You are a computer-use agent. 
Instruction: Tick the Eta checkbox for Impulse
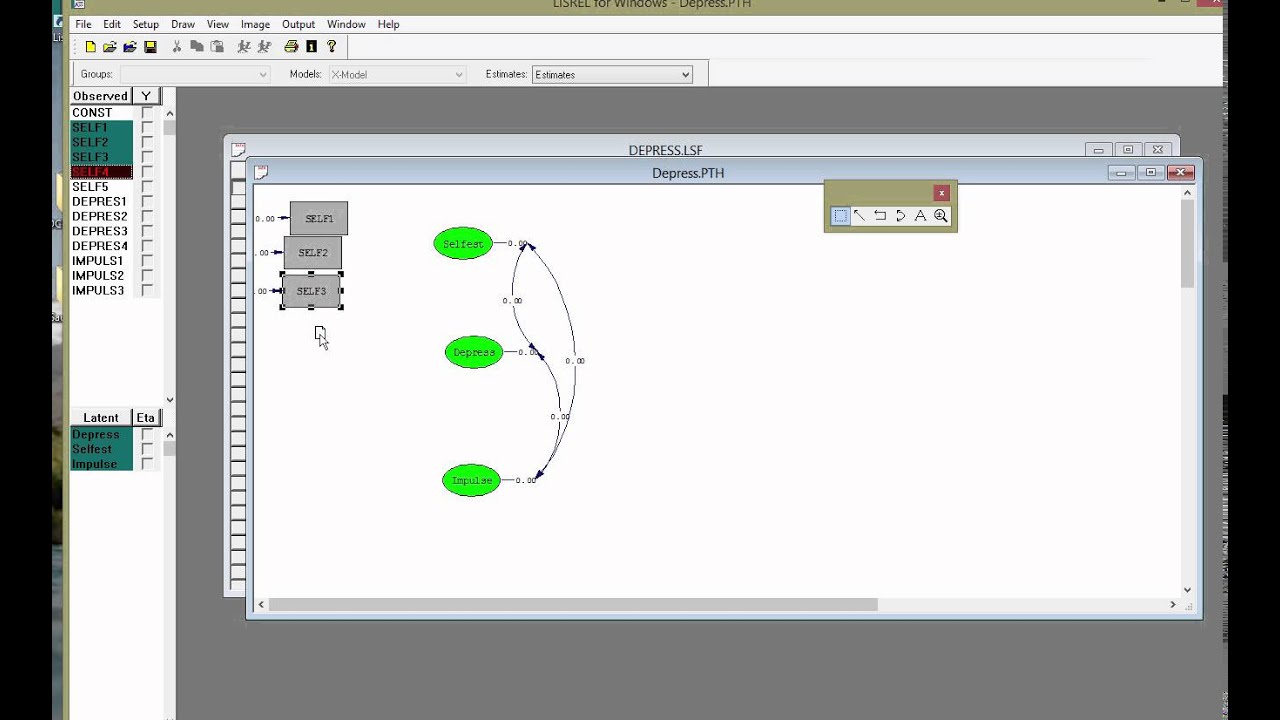147,464
